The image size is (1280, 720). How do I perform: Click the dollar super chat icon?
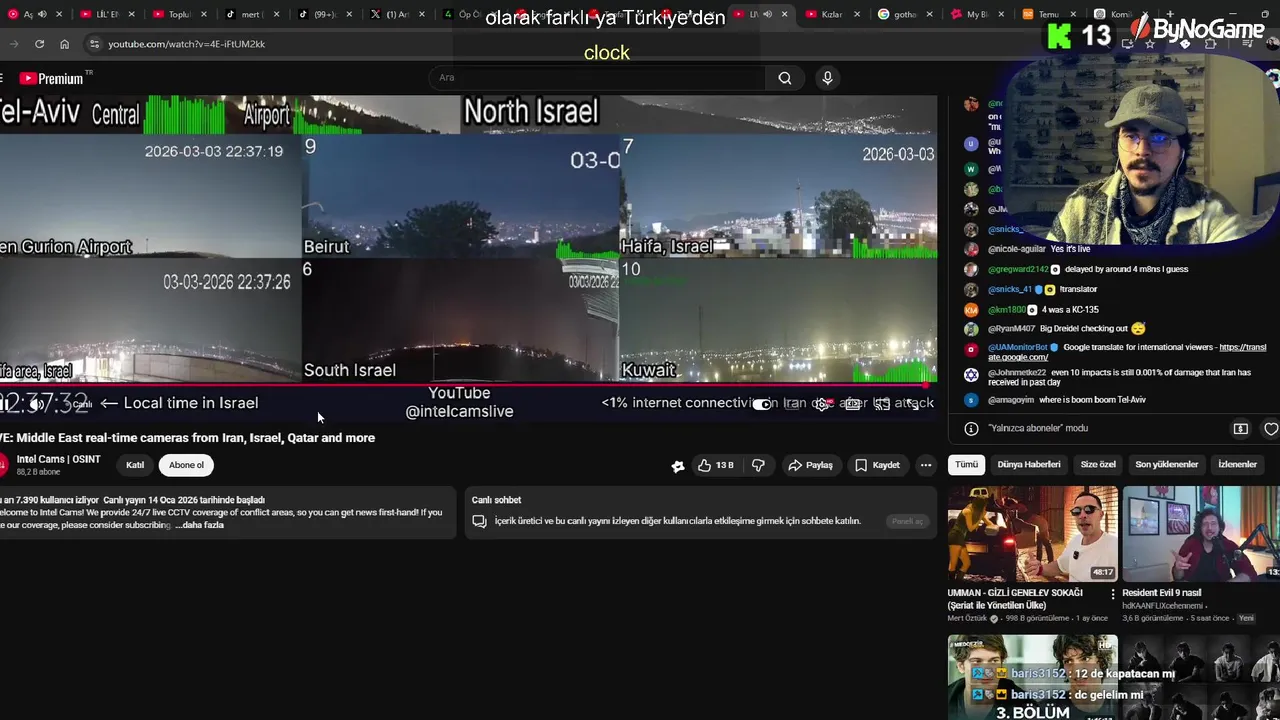(x=1241, y=428)
